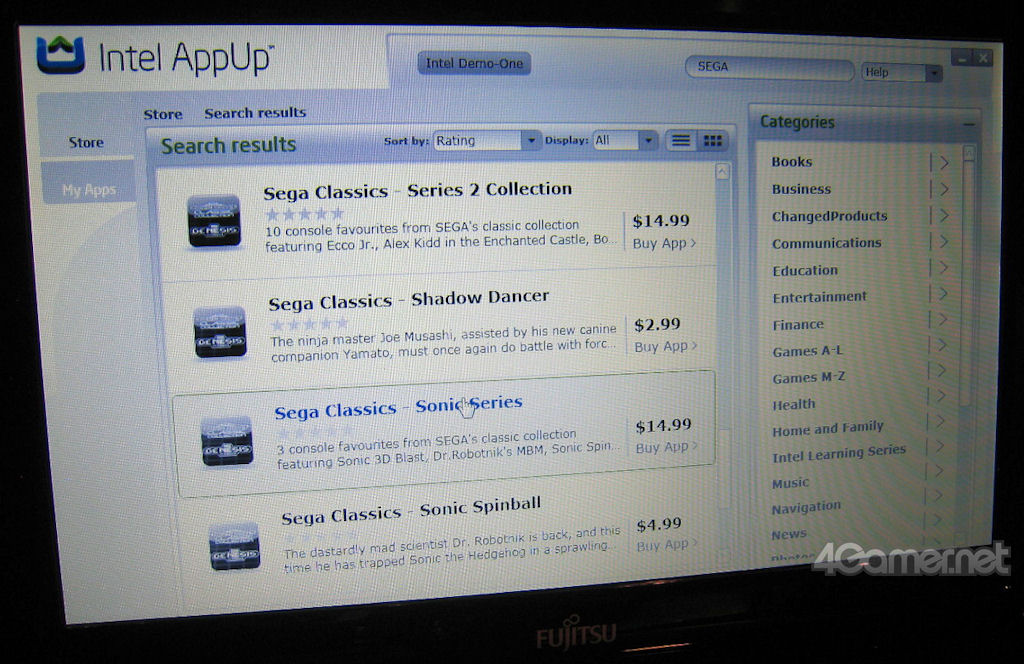
Task: Select the News category
Action: click(789, 534)
